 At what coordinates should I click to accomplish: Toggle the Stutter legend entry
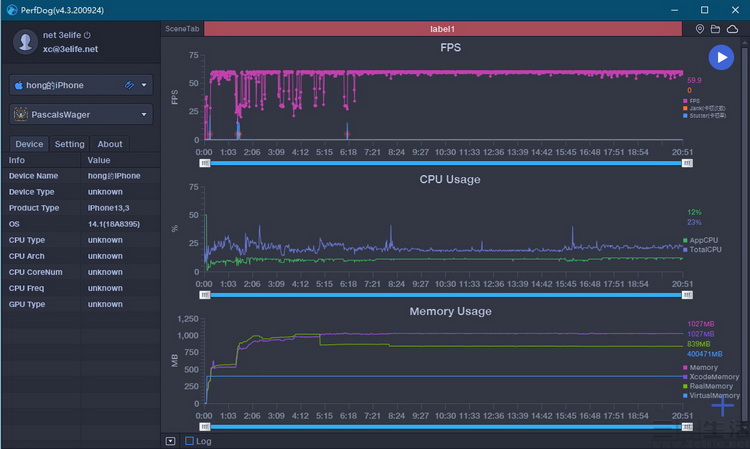704,115
